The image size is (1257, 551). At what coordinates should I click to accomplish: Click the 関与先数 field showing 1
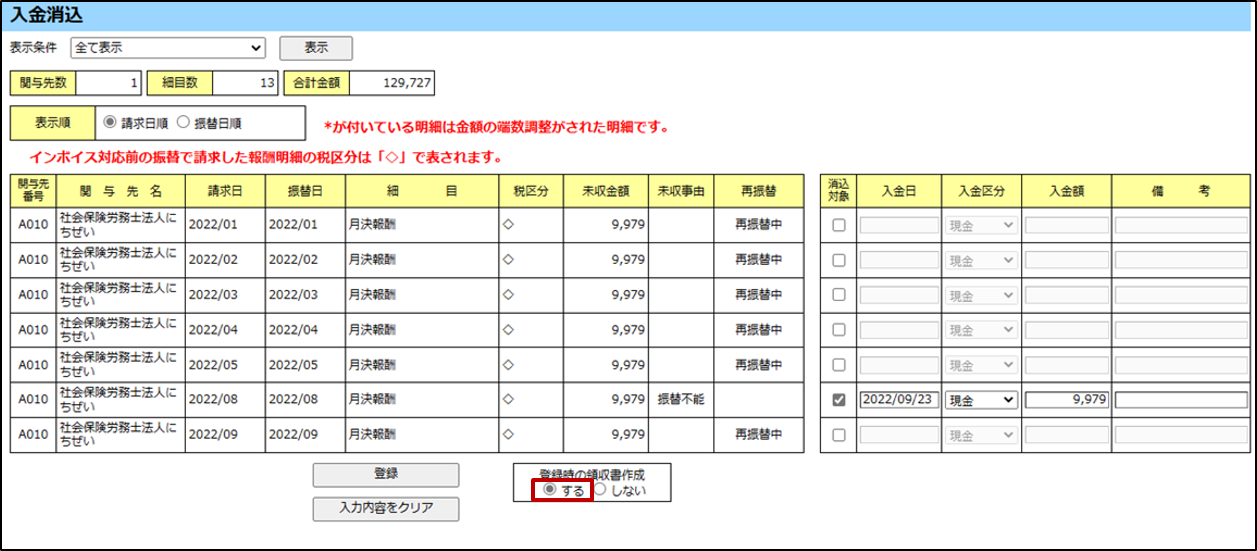click(x=109, y=83)
